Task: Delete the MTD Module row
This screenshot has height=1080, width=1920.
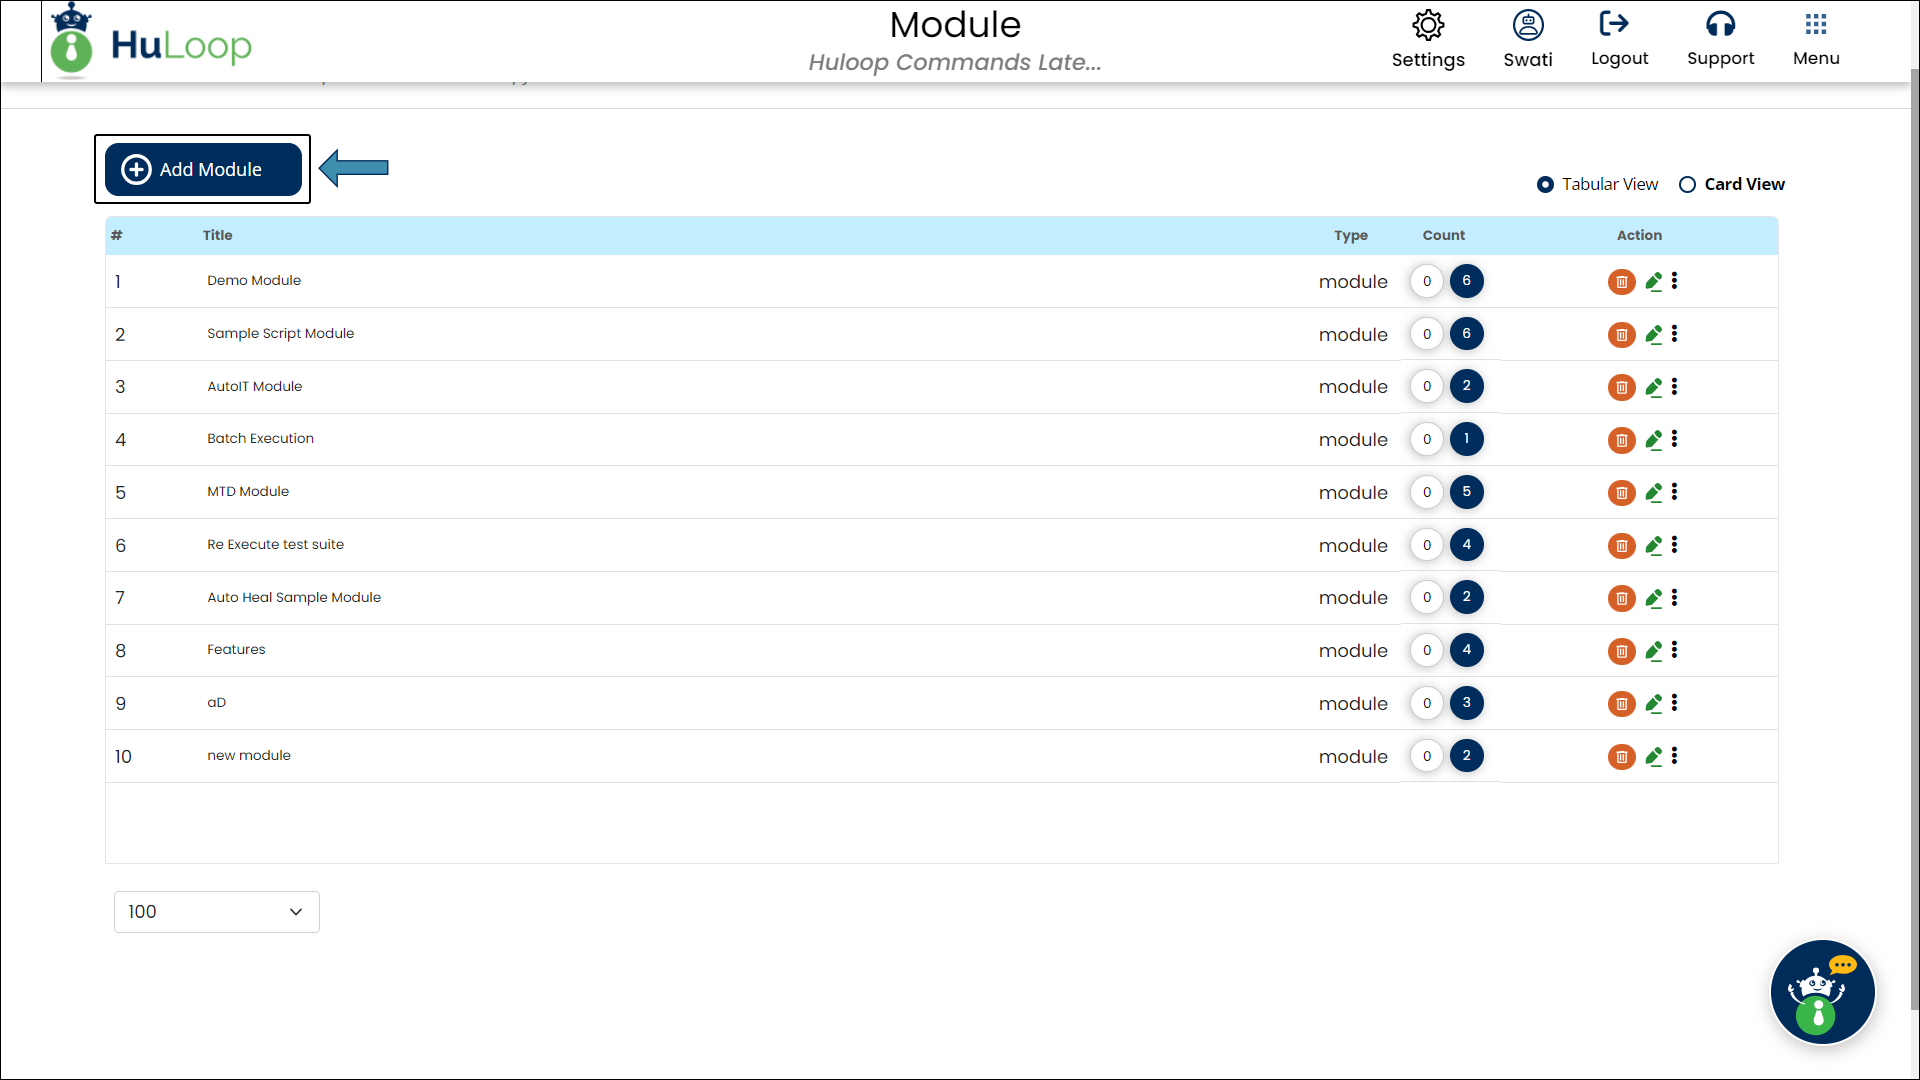Action: 1621,493
